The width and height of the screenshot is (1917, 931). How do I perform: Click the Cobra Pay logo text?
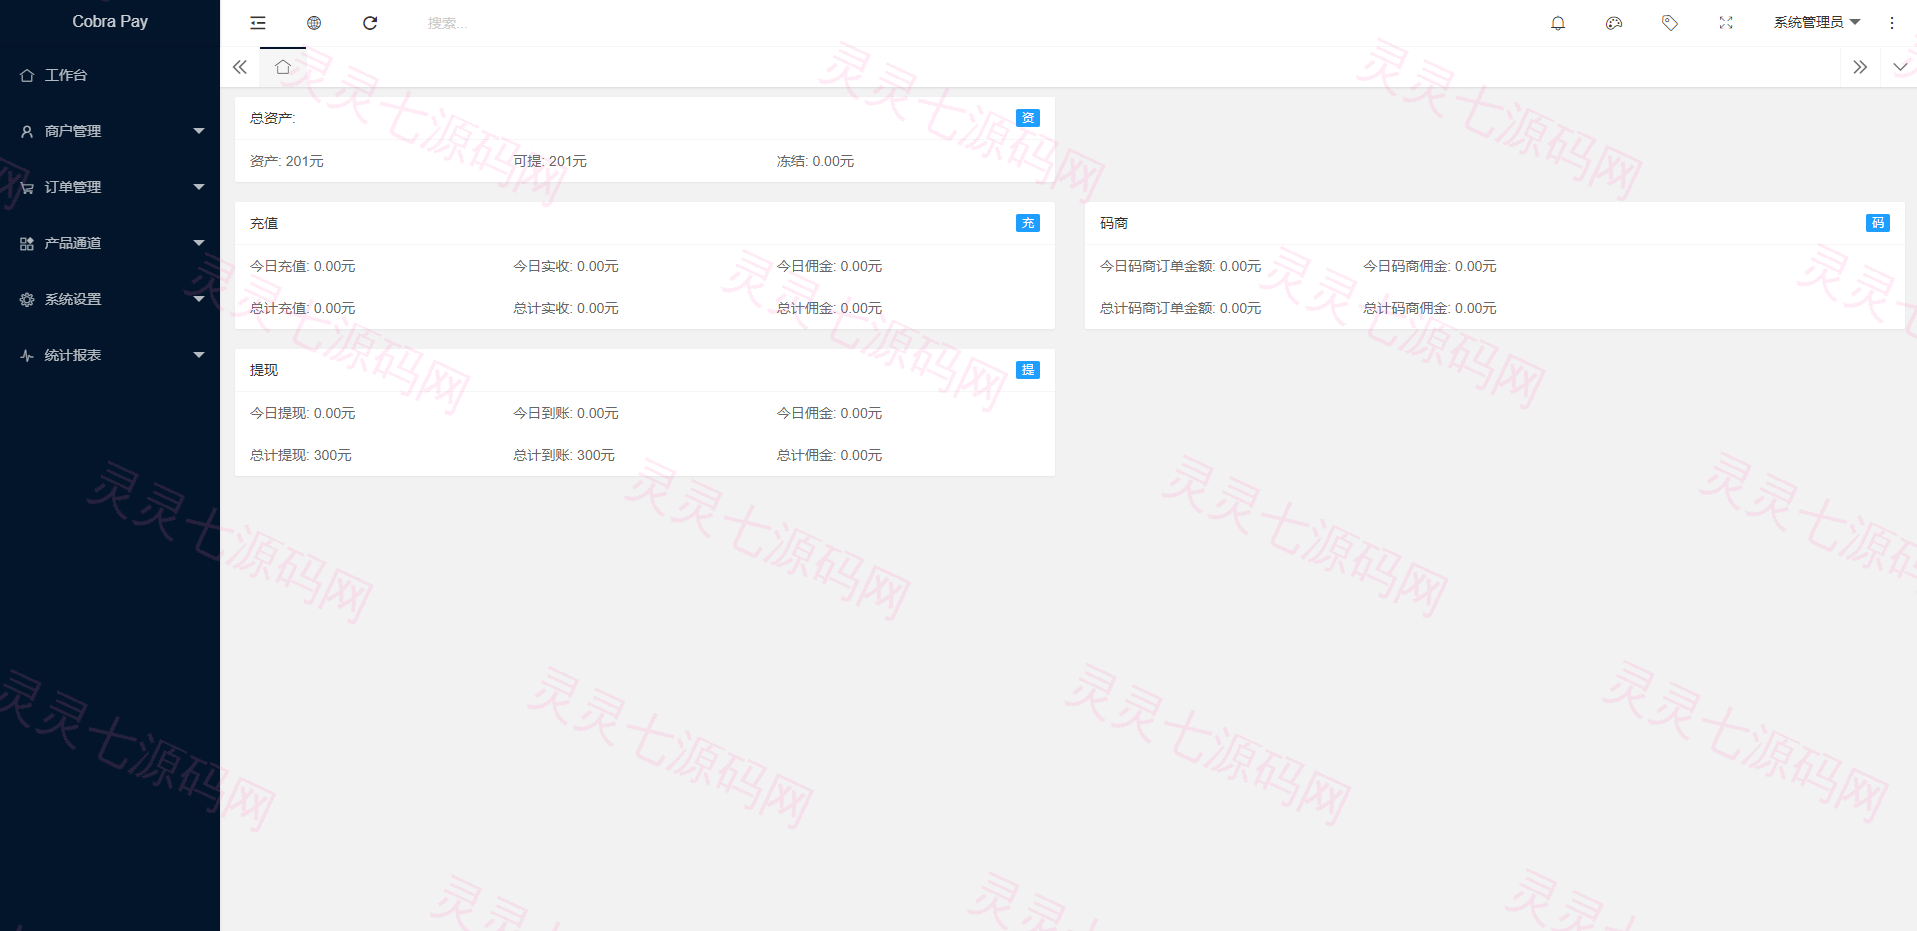[110, 21]
